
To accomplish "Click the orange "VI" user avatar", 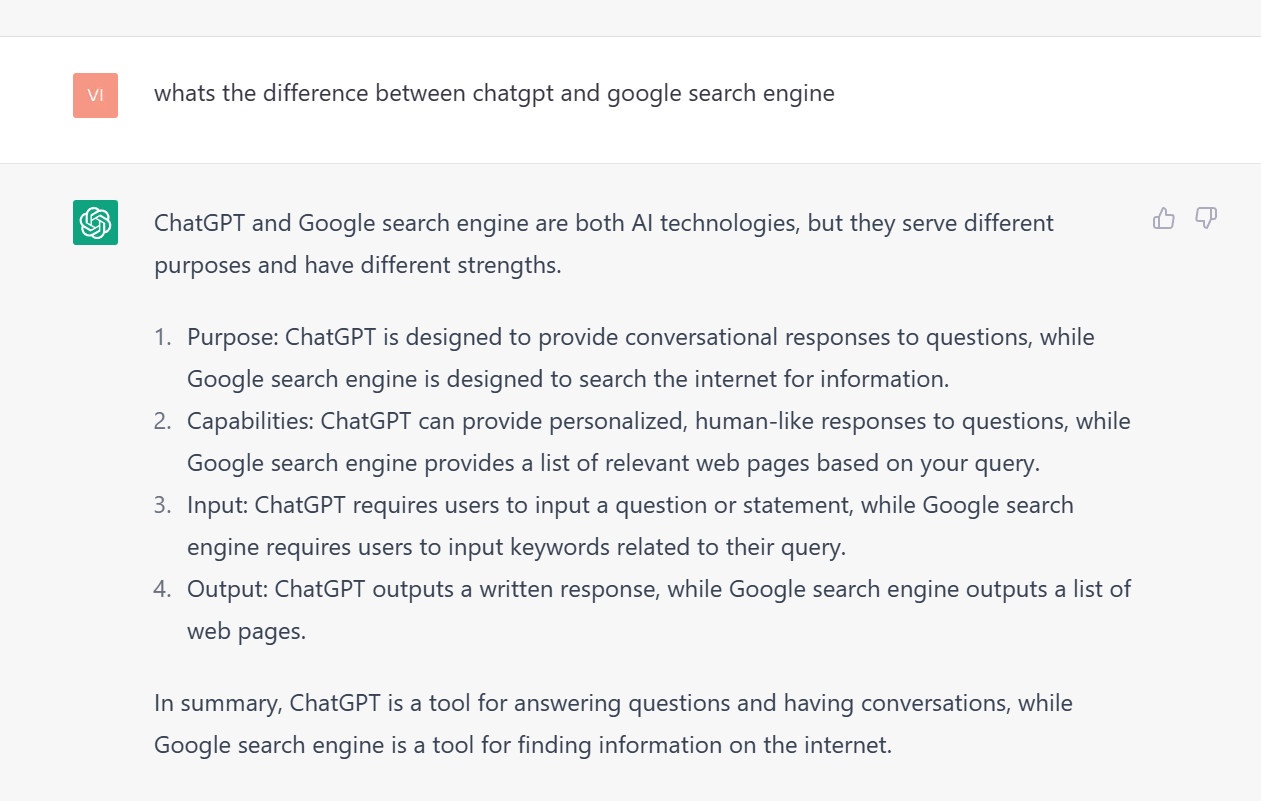I will [x=95, y=95].
